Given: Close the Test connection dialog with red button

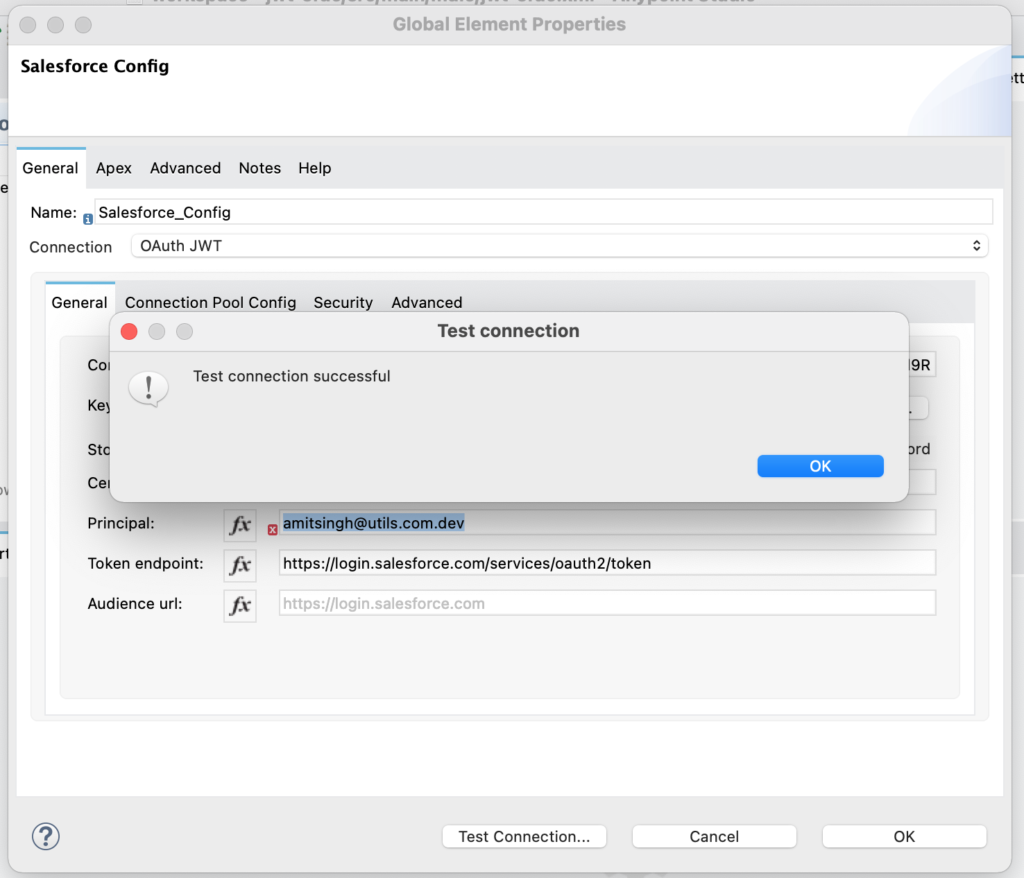Looking at the screenshot, I should pyautogui.click(x=129, y=331).
